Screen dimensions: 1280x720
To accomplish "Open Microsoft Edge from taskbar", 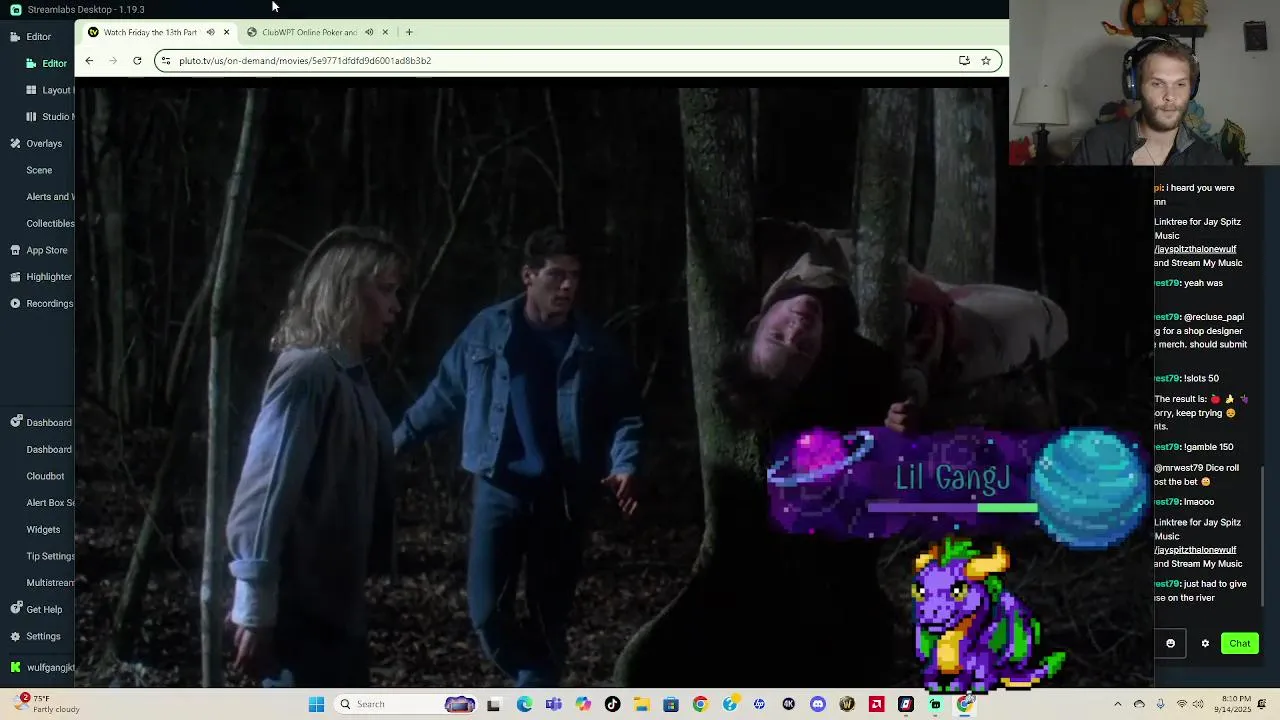I will click(x=524, y=704).
